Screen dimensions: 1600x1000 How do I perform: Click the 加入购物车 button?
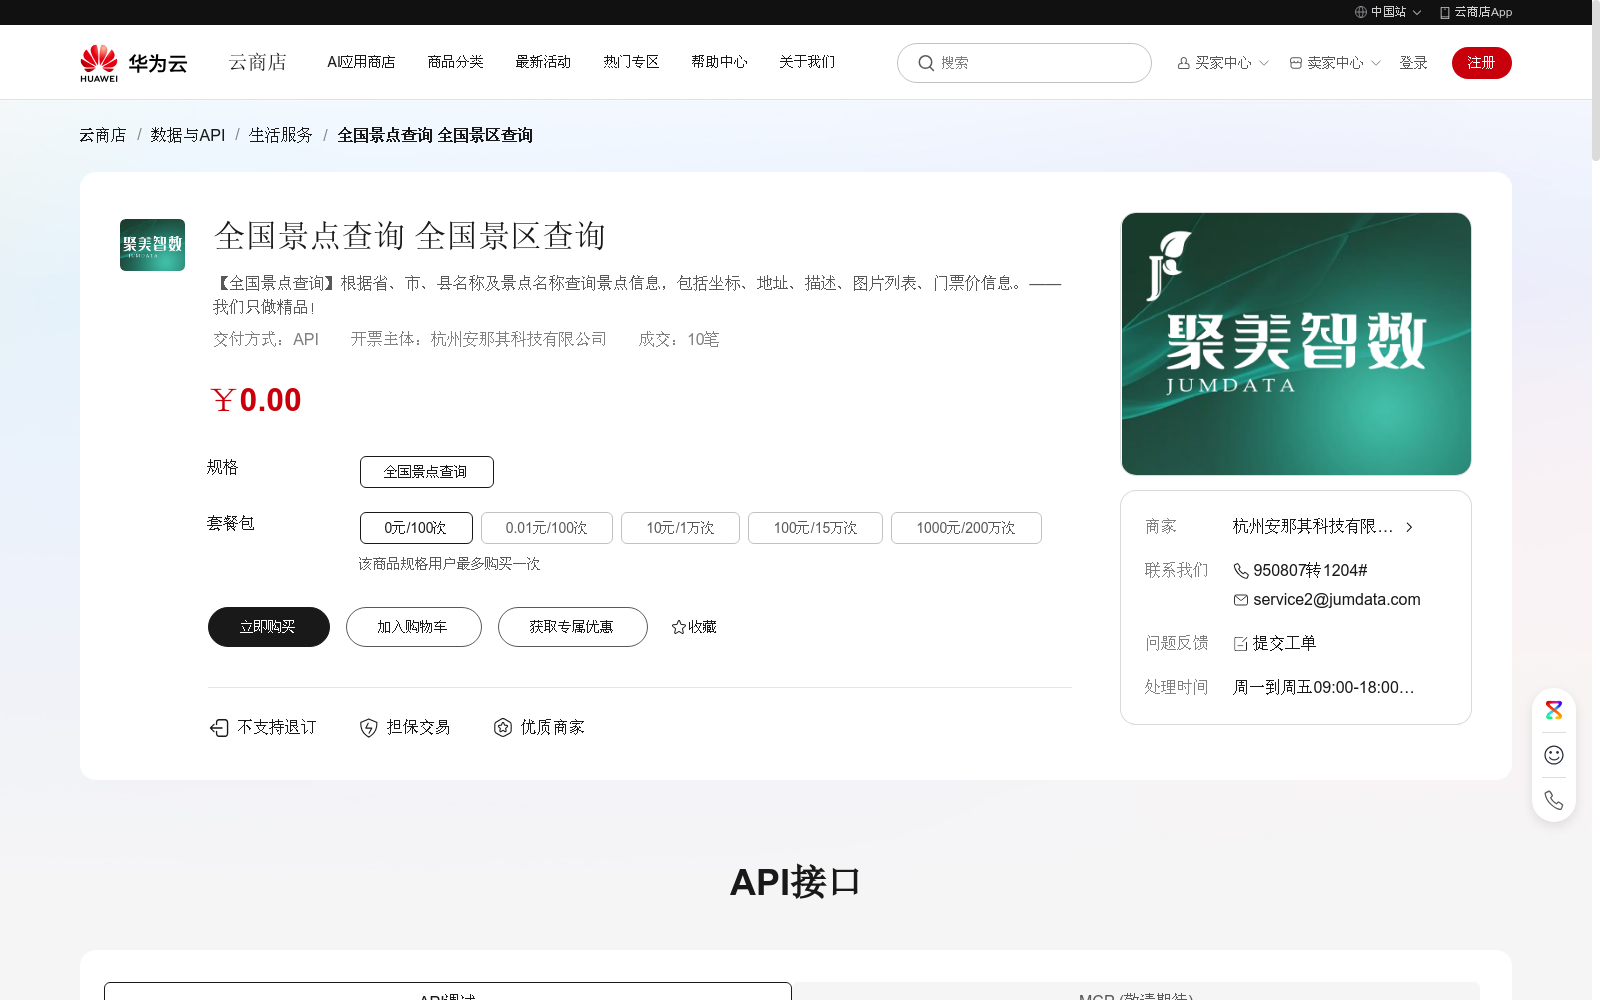[414, 627]
